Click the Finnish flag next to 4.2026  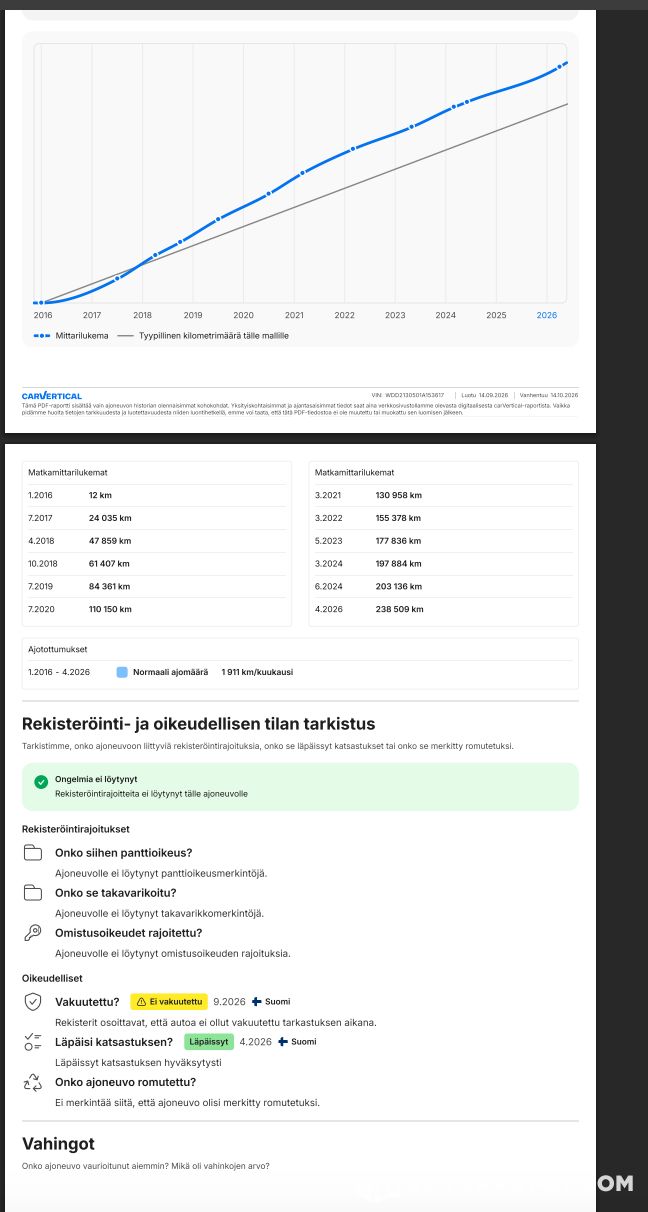[x=283, y=1041]
